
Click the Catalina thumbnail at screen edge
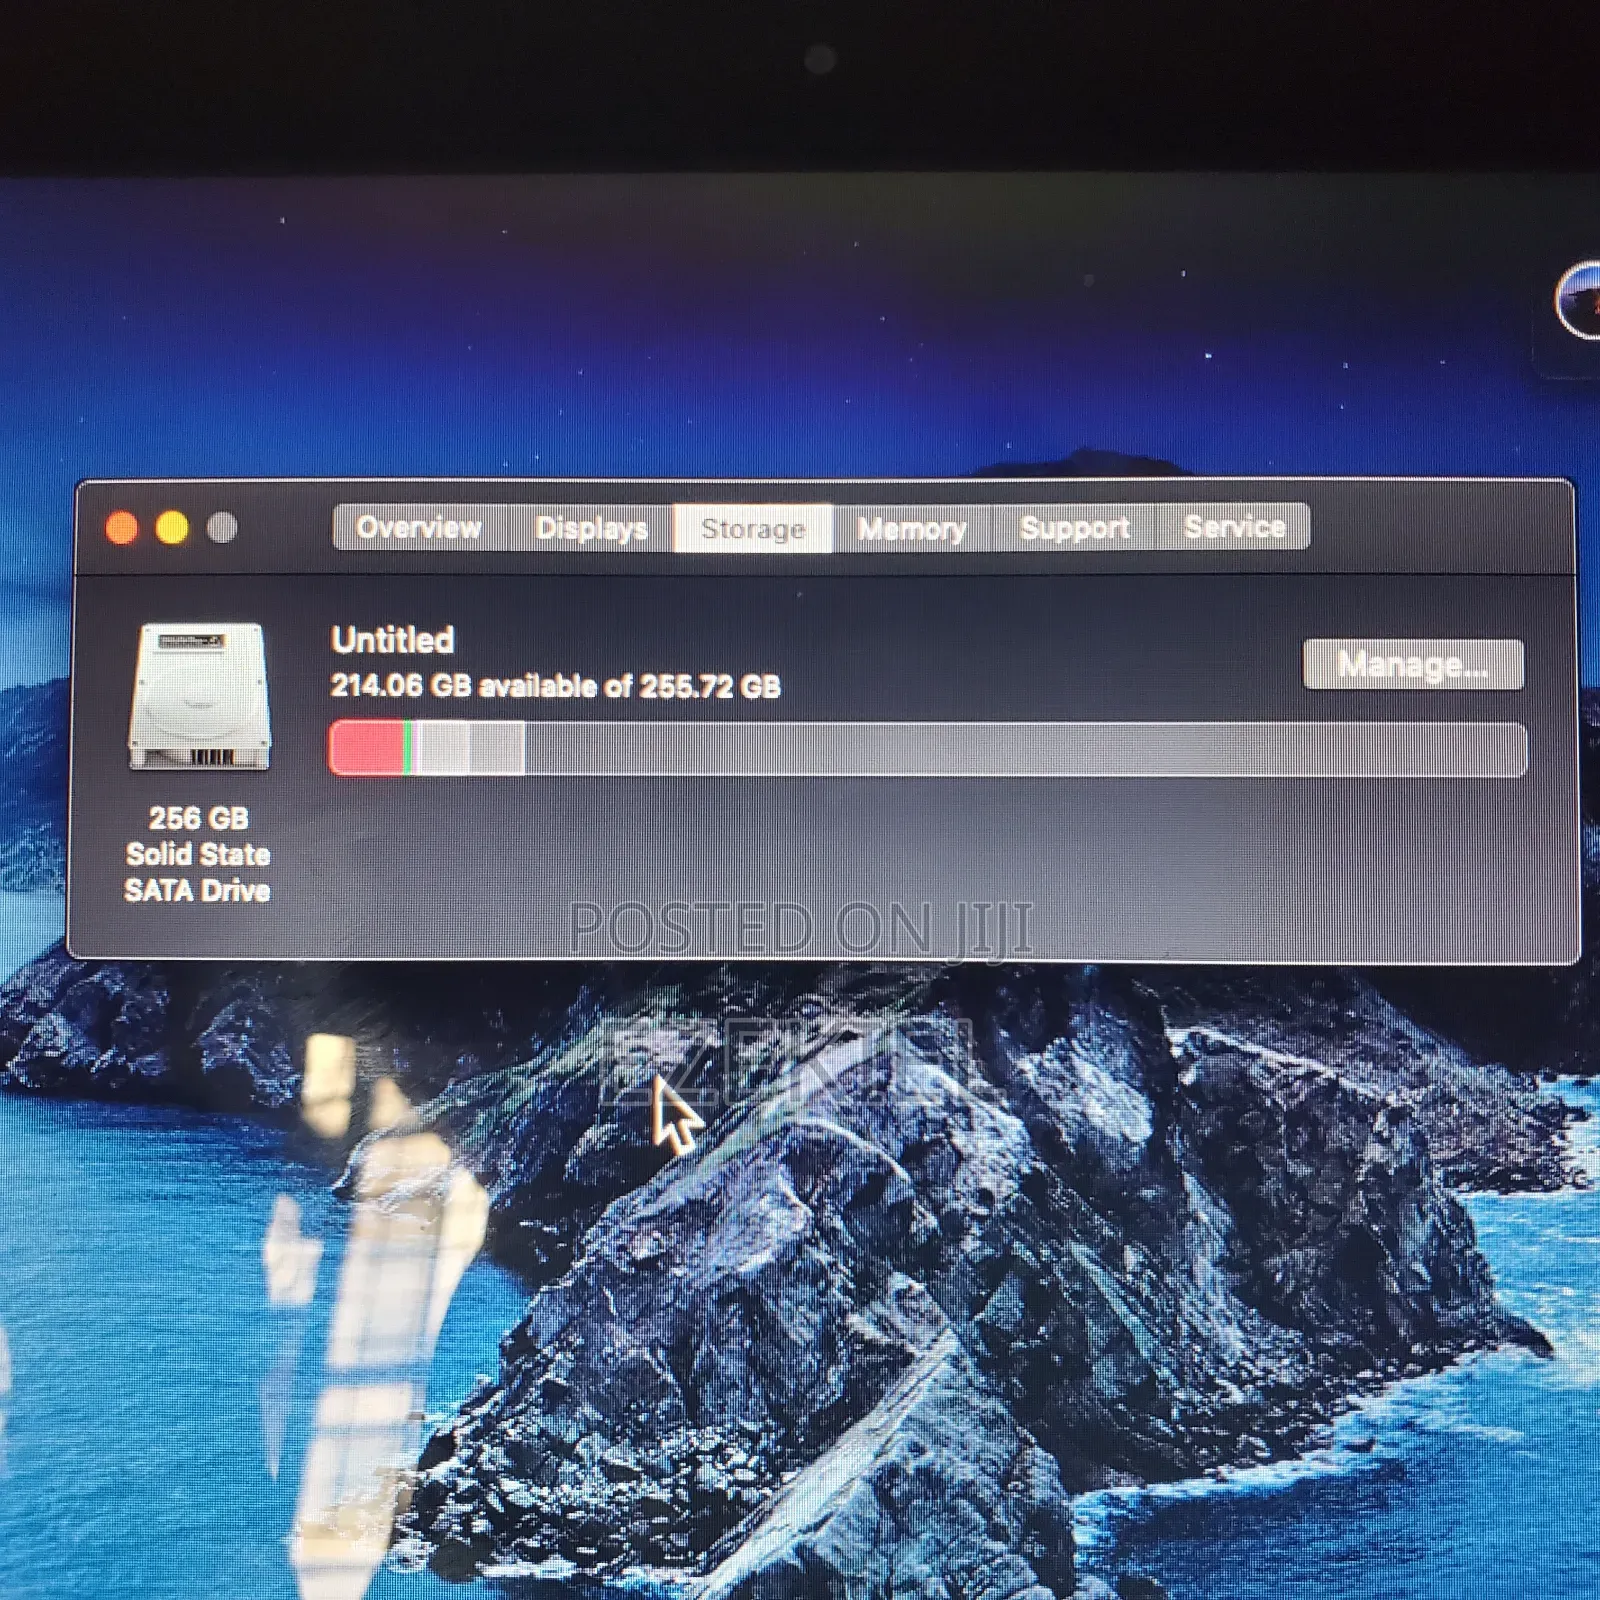pyautogui.click(x=1579, y=301)
